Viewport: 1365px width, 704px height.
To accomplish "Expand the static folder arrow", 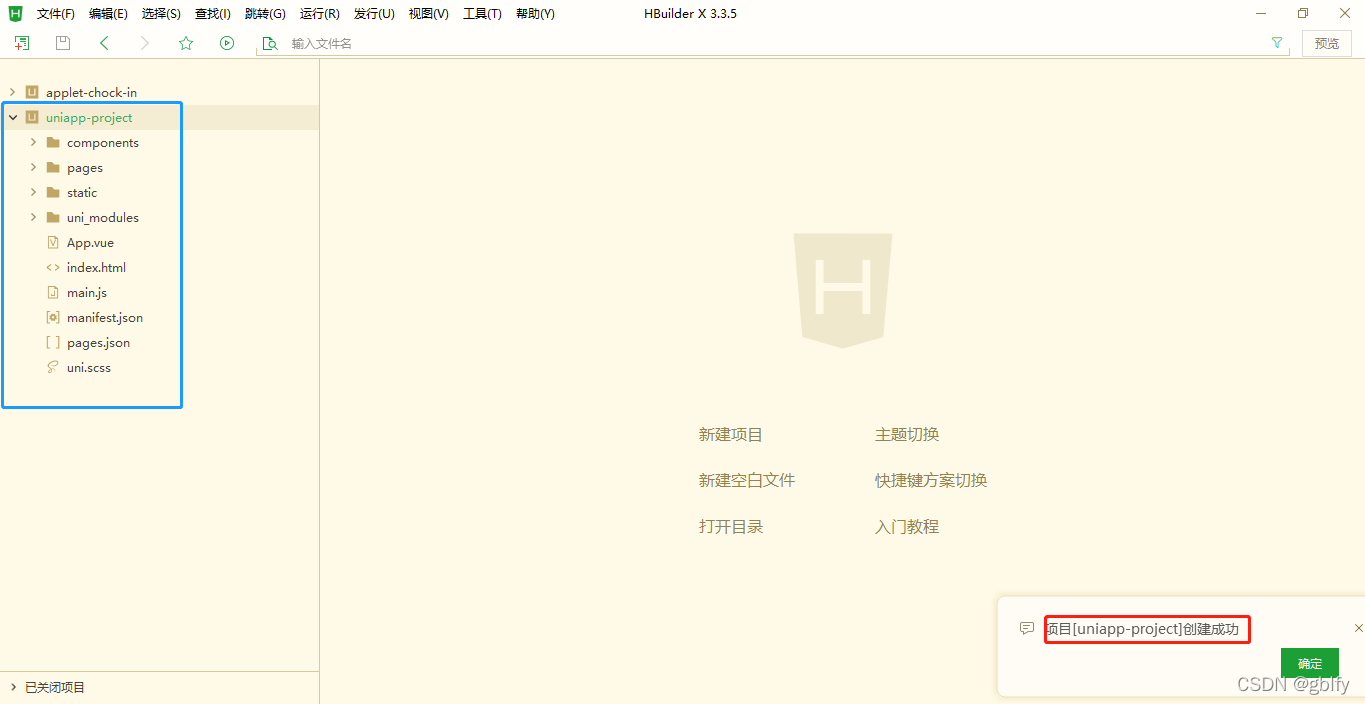I will [33, 192].
